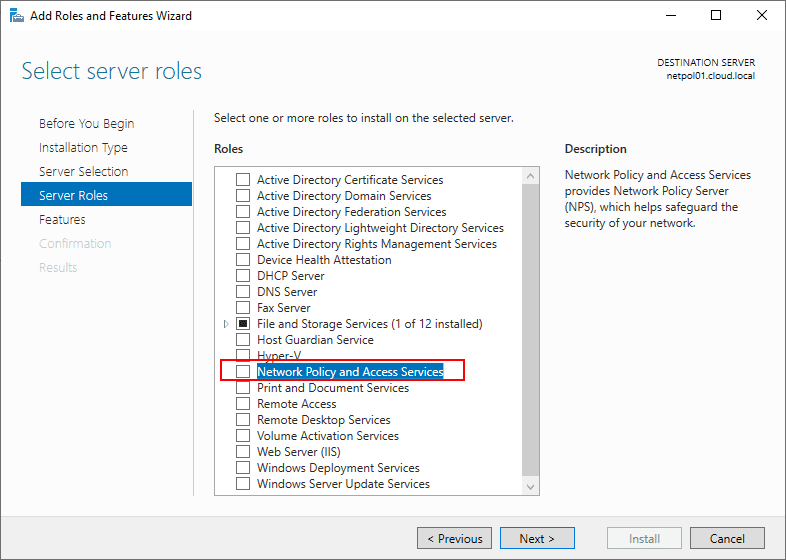Tick the Web Server (IIS) checkbox
This screenshot has width=786, height=560.
click(243, 452)
